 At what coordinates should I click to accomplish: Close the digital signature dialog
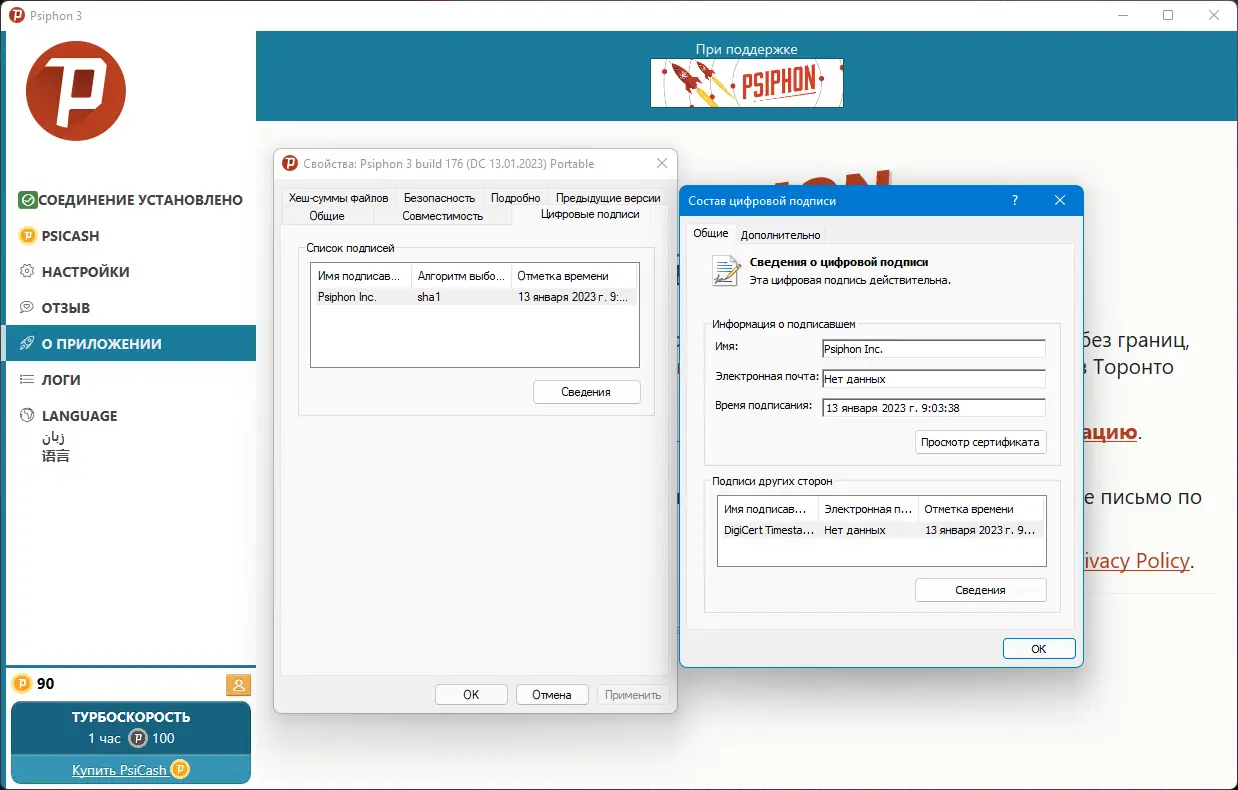click(x=1060, y=200)
